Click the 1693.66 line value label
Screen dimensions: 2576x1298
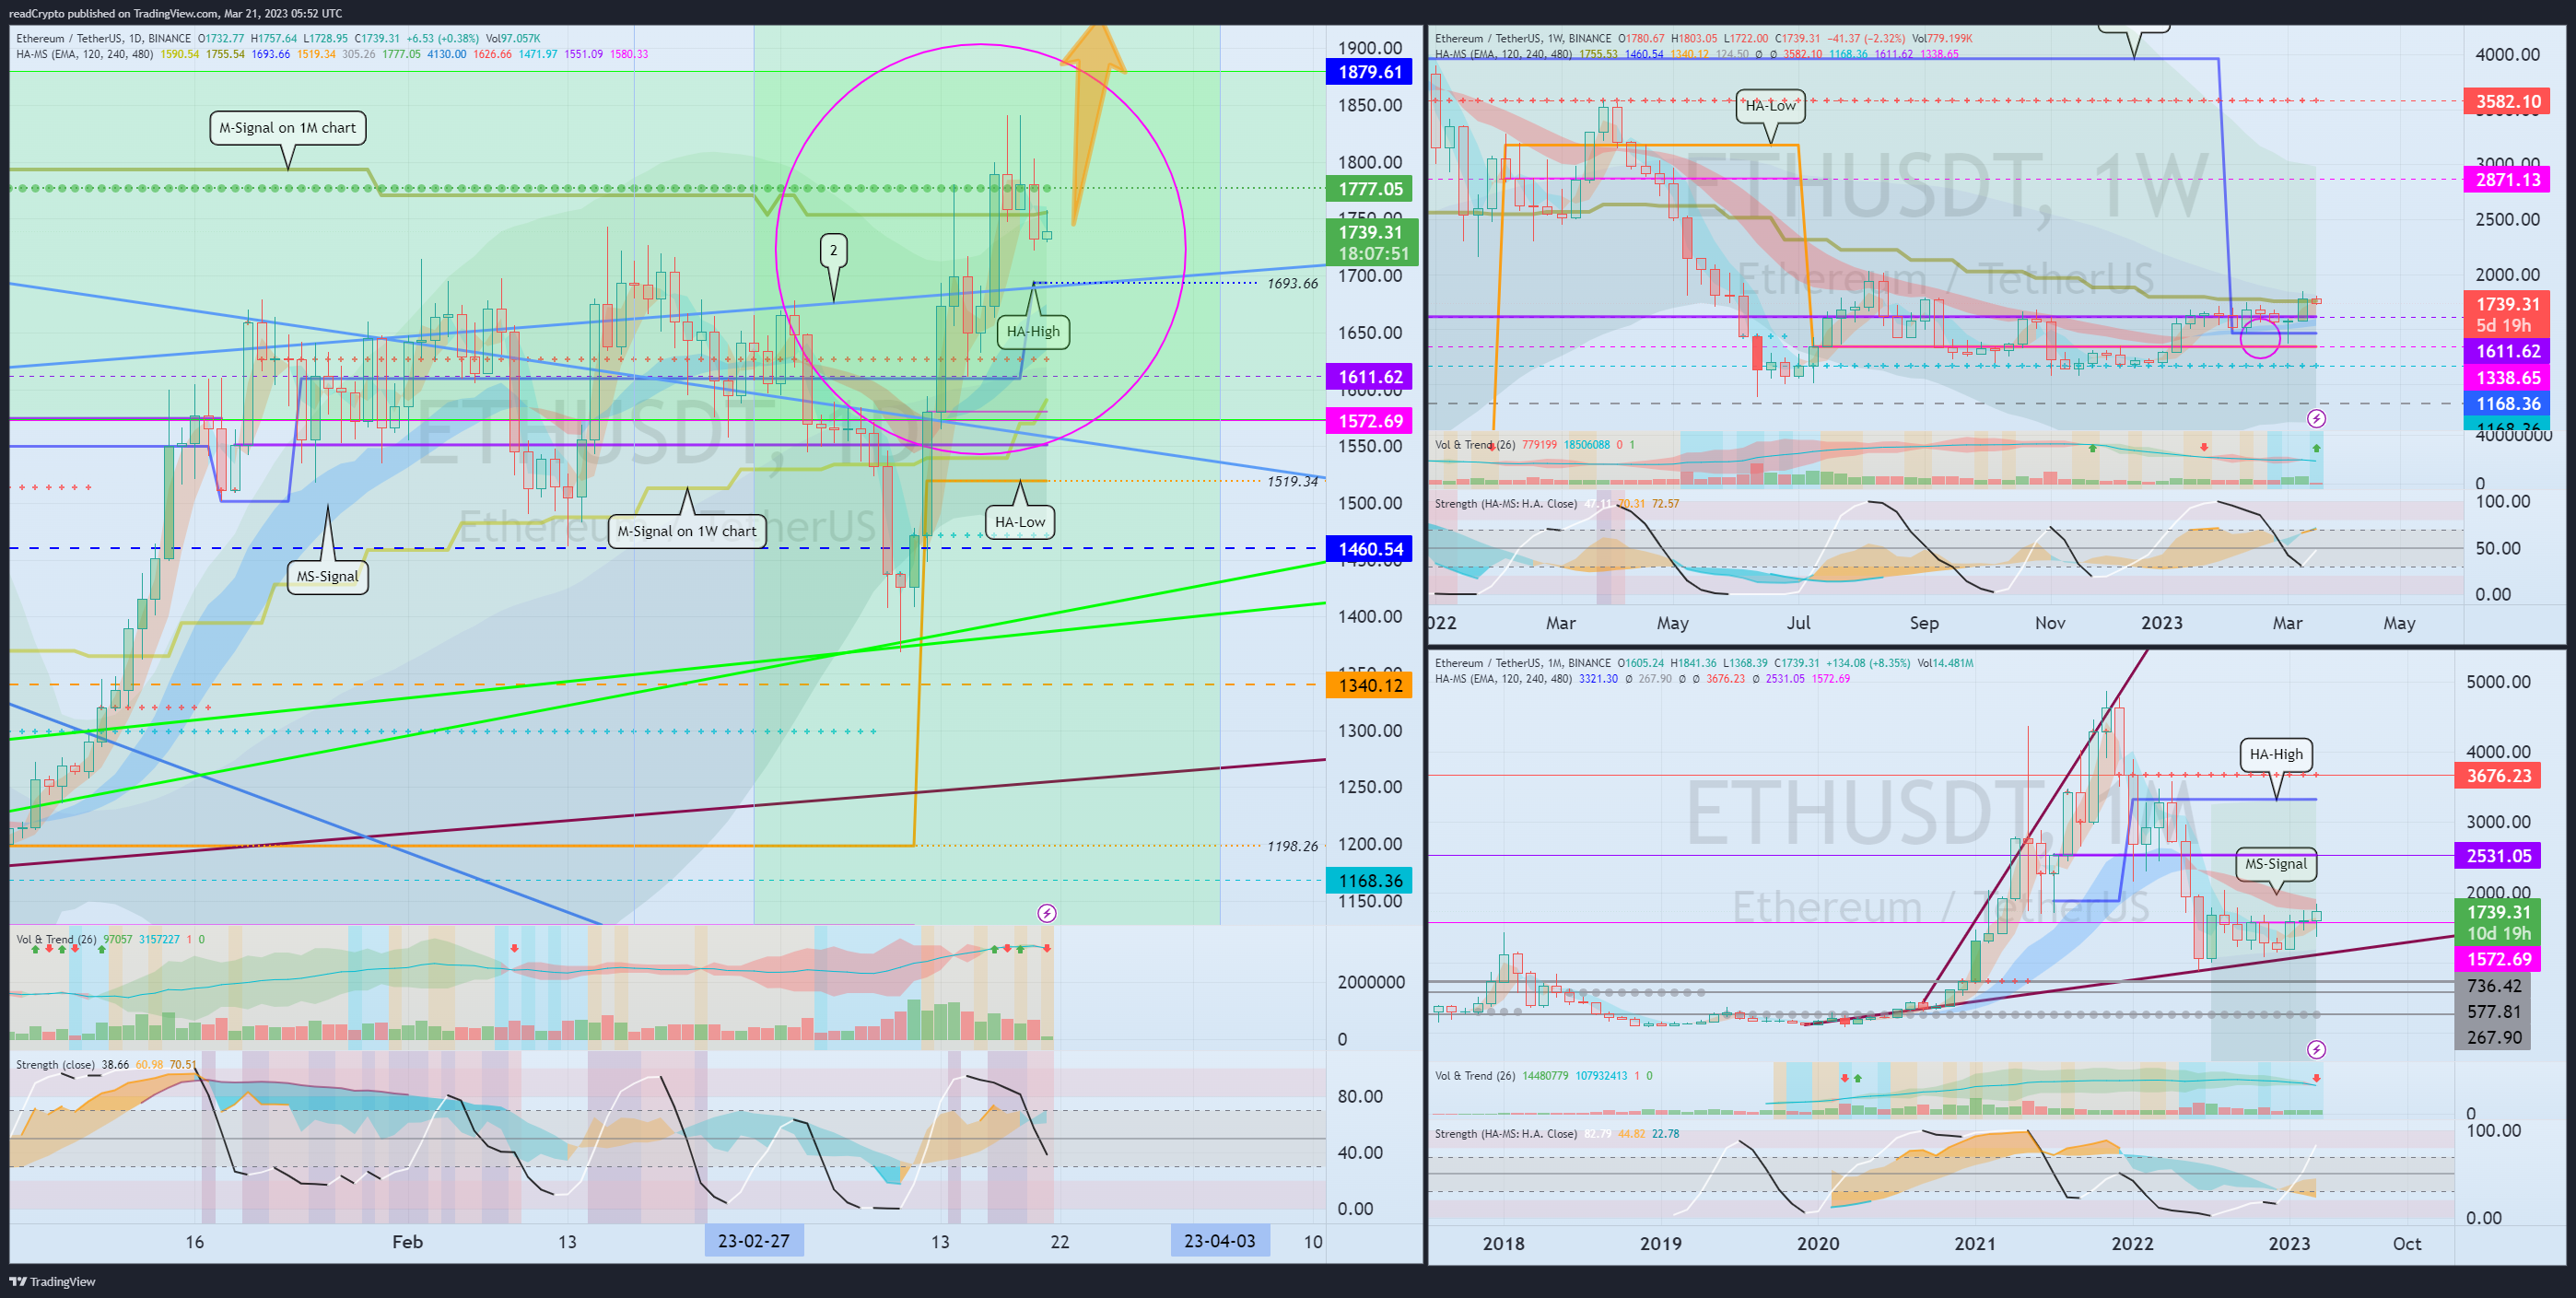(1292, 283)
